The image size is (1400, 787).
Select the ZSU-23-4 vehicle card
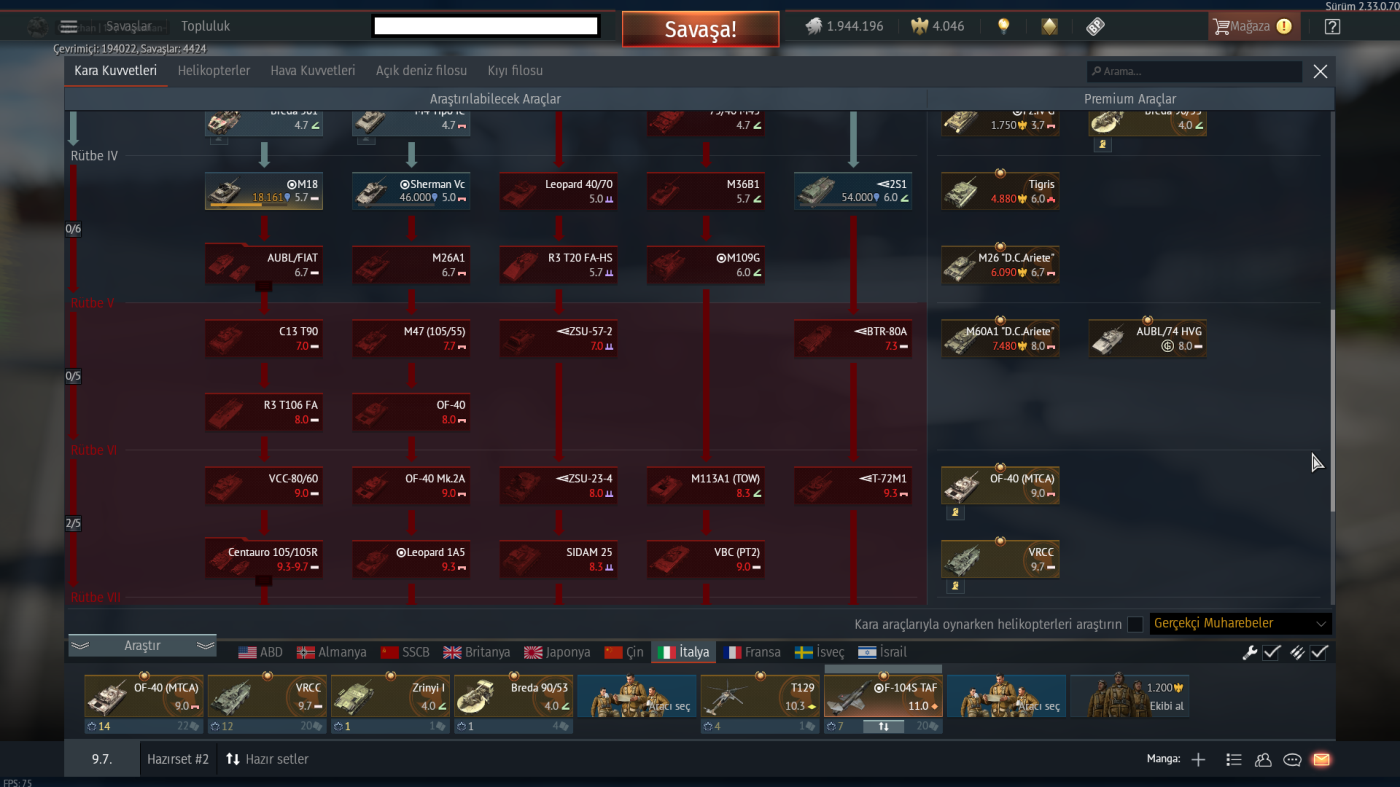click(x=558, y=485)
